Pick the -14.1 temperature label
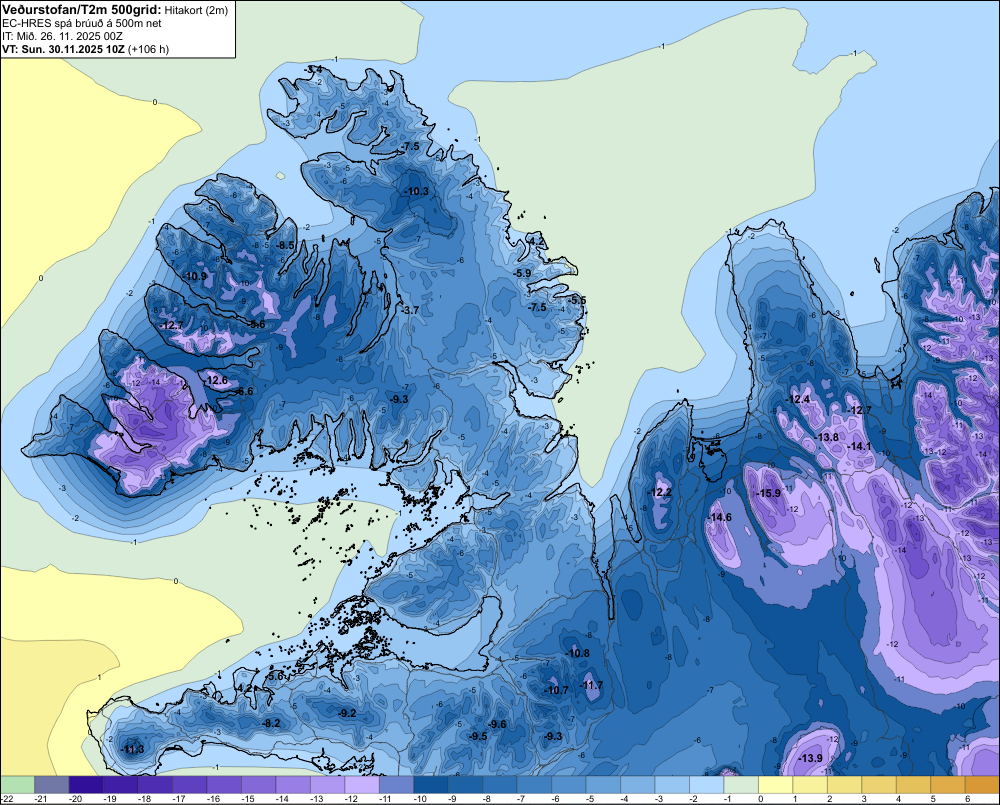1000x805 pixels. pos(859,447)
